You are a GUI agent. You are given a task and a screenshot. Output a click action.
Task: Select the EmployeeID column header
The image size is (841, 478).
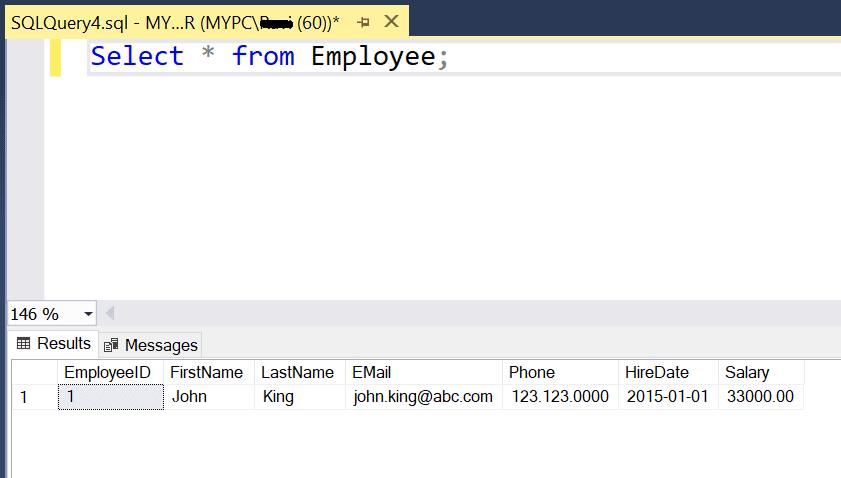click(x=108, y=372)
